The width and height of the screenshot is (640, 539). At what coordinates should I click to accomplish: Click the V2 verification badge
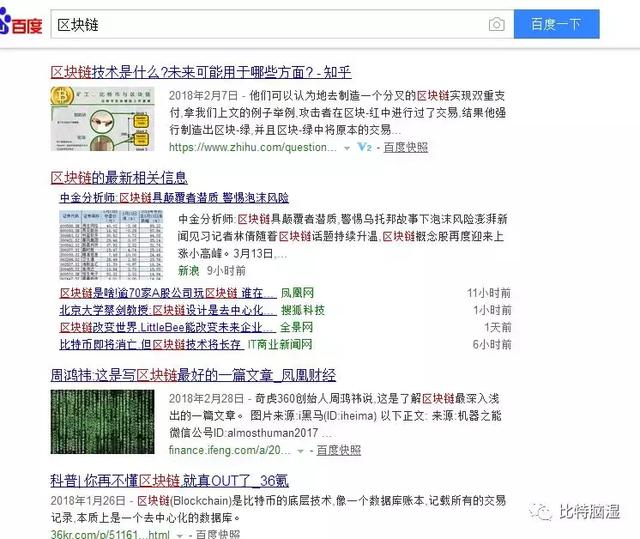click(x=364, y=147)
